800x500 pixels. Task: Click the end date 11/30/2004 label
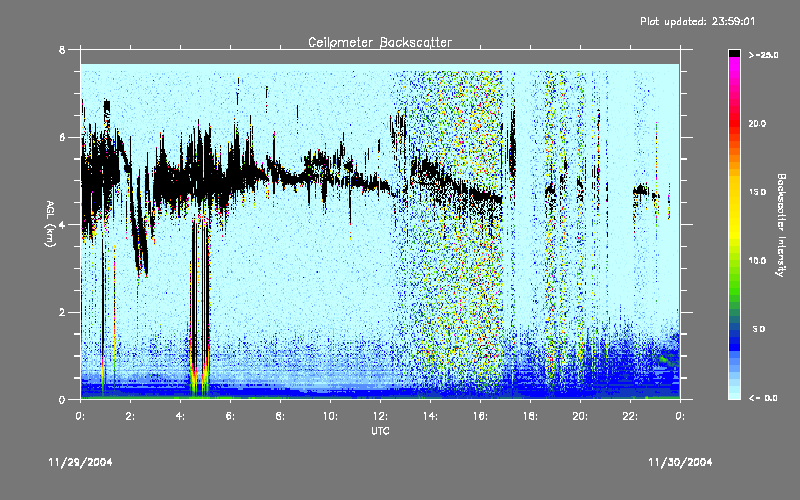(x=680, y=462)
